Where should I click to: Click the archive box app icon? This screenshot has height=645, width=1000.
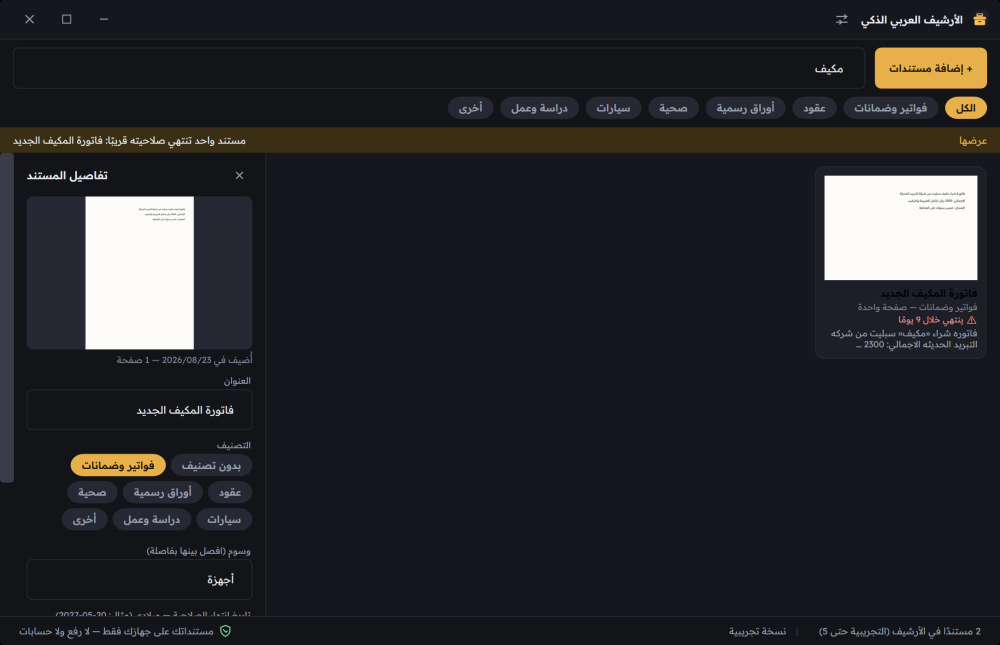(x=980, y=20)
